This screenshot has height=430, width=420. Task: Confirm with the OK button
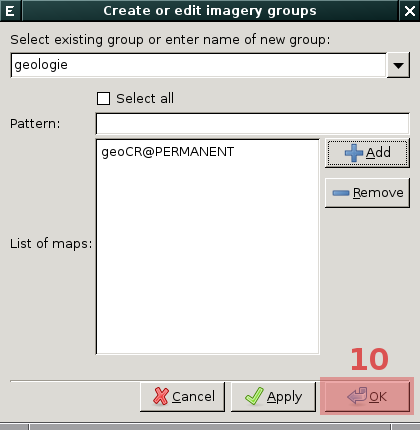[367, 397]
